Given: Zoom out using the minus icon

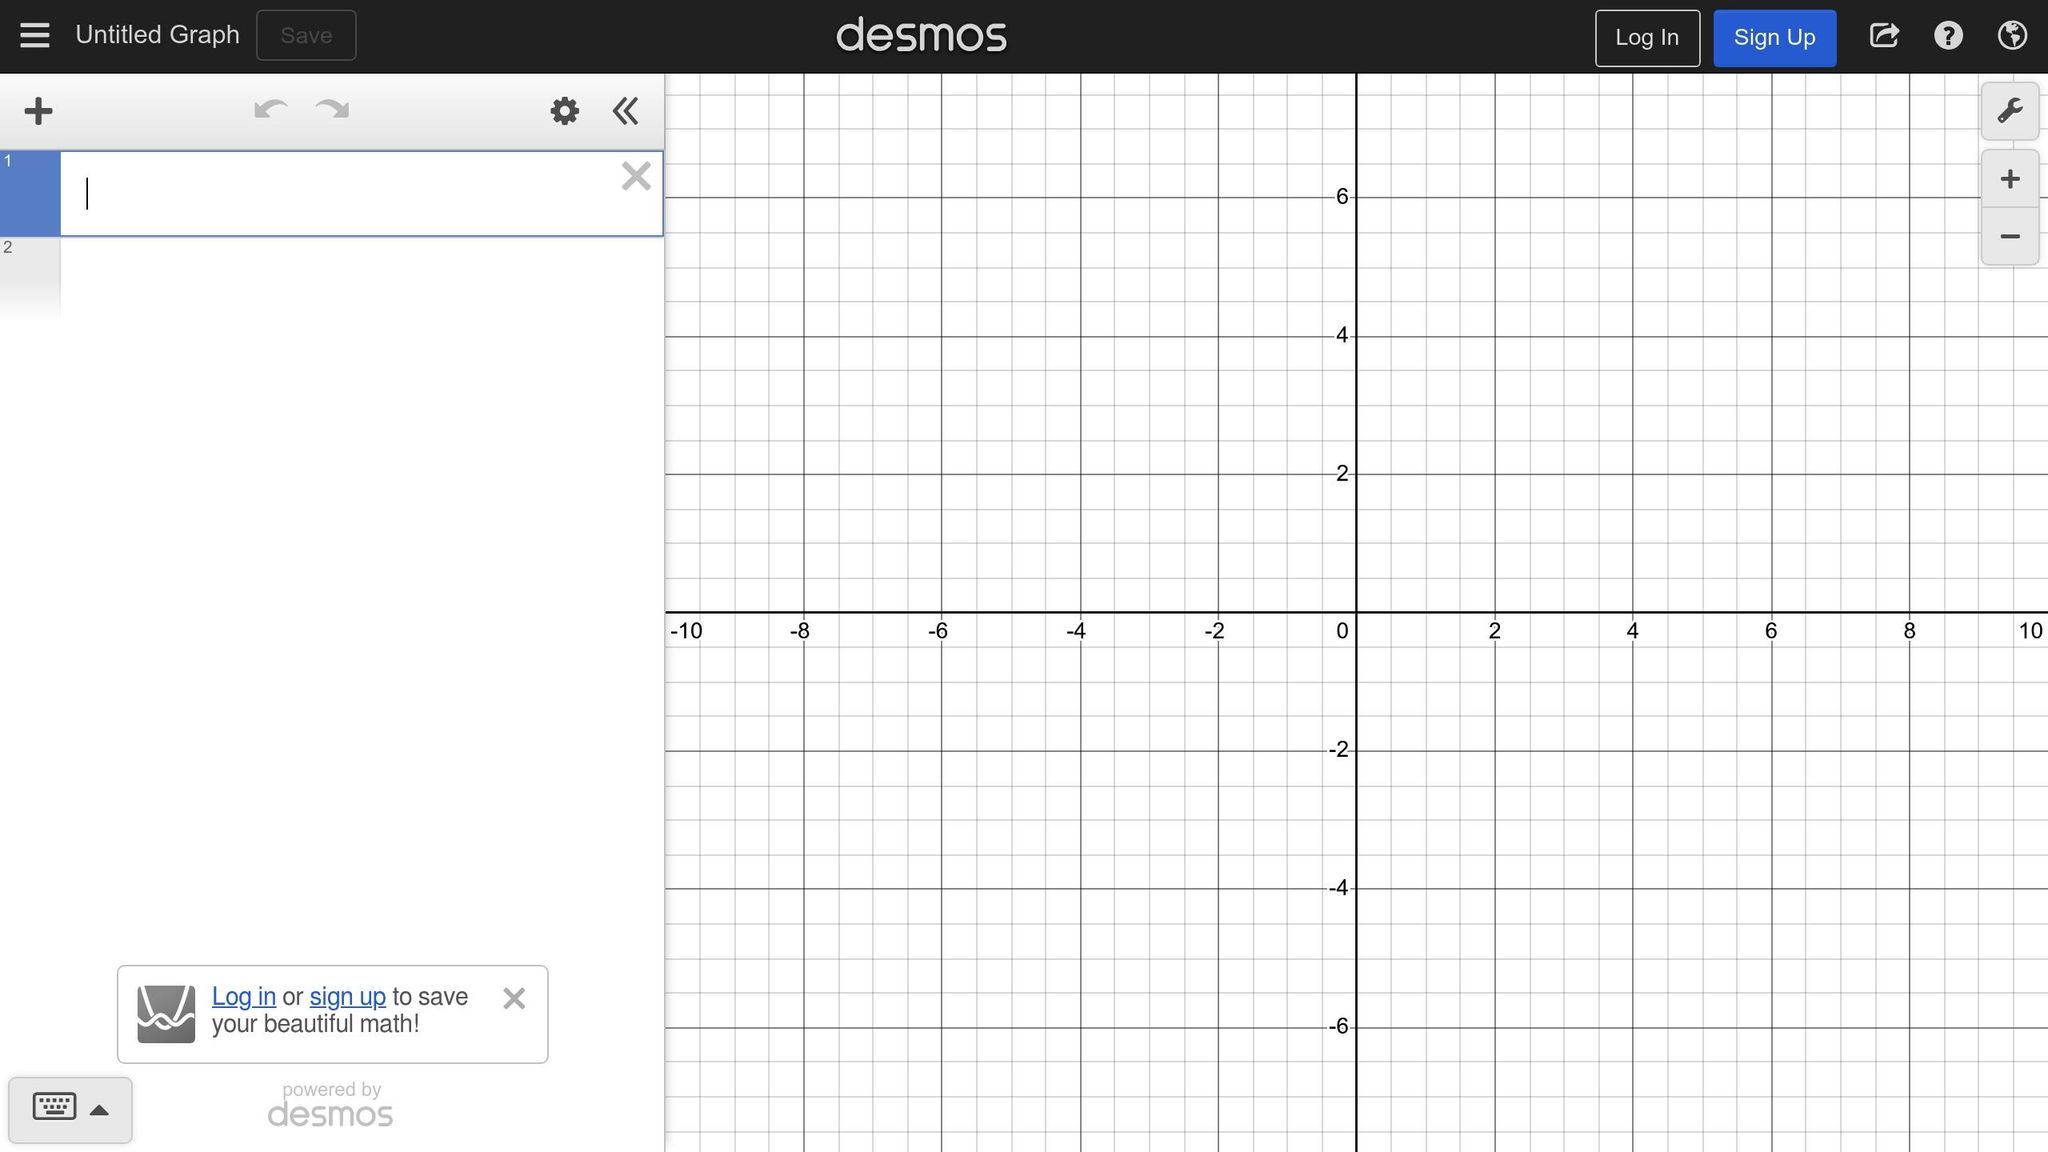Looking at the screenshot, I should [x=2008, y=236].
